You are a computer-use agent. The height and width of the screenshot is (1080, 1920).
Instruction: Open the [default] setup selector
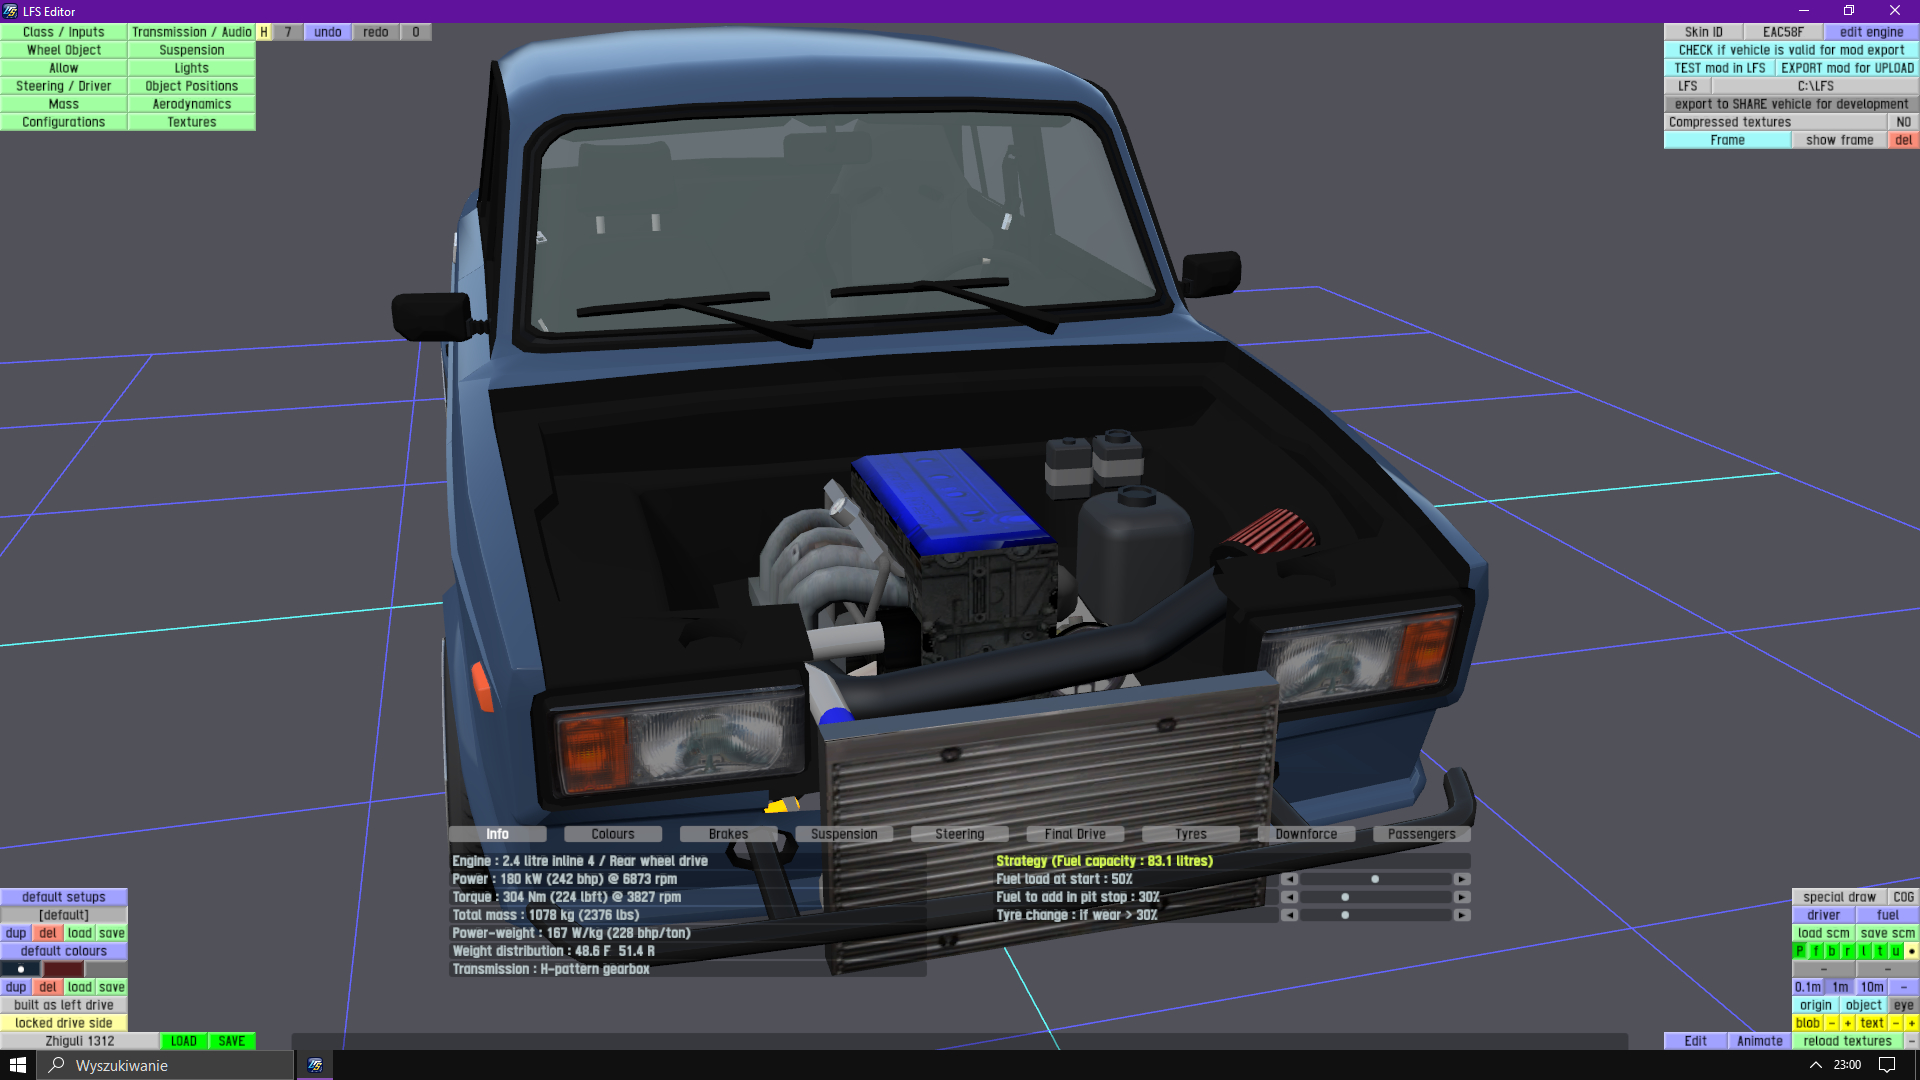coord(64,915)
